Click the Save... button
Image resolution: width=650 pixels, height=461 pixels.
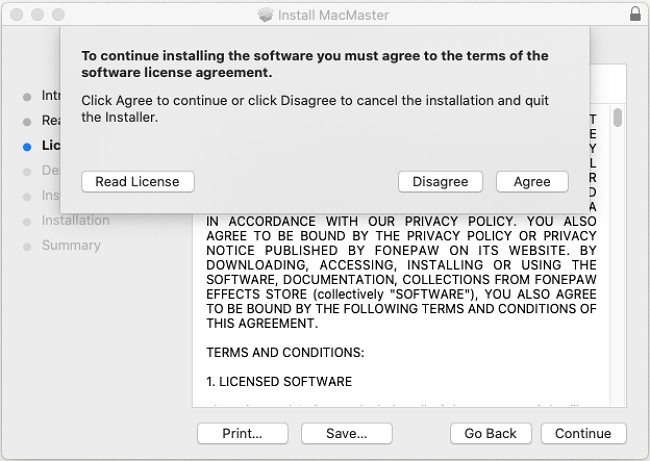tap(347, 433)
